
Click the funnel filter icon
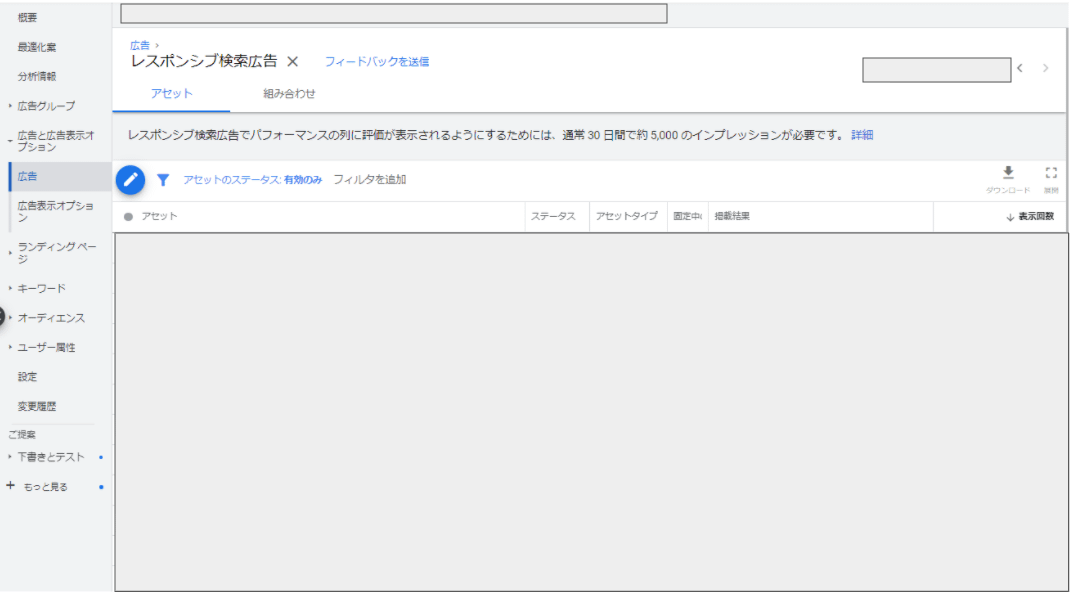point(163,180)
